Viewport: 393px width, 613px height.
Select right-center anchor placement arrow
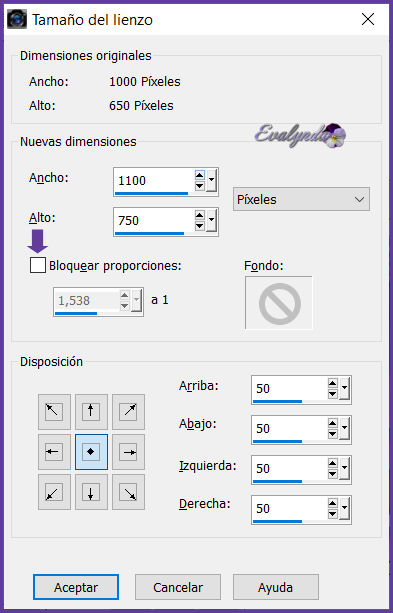128,452
